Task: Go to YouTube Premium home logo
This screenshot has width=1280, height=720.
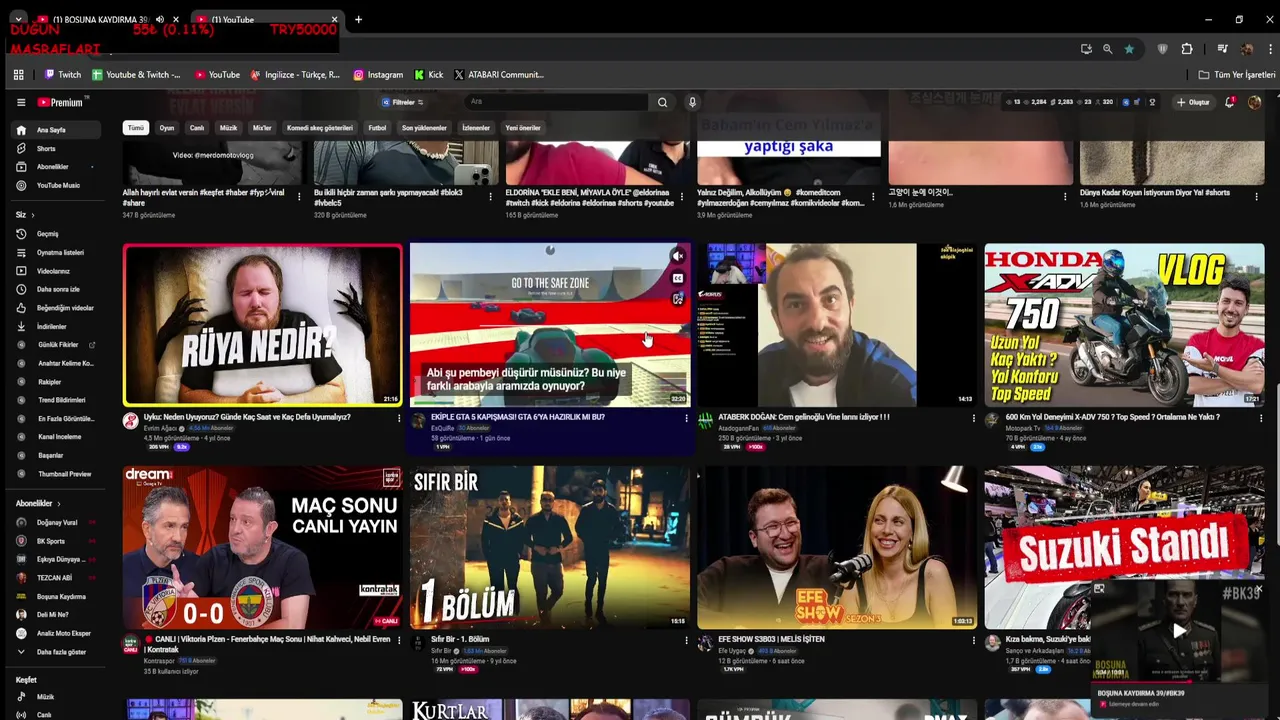Action: tap(62, 102)
